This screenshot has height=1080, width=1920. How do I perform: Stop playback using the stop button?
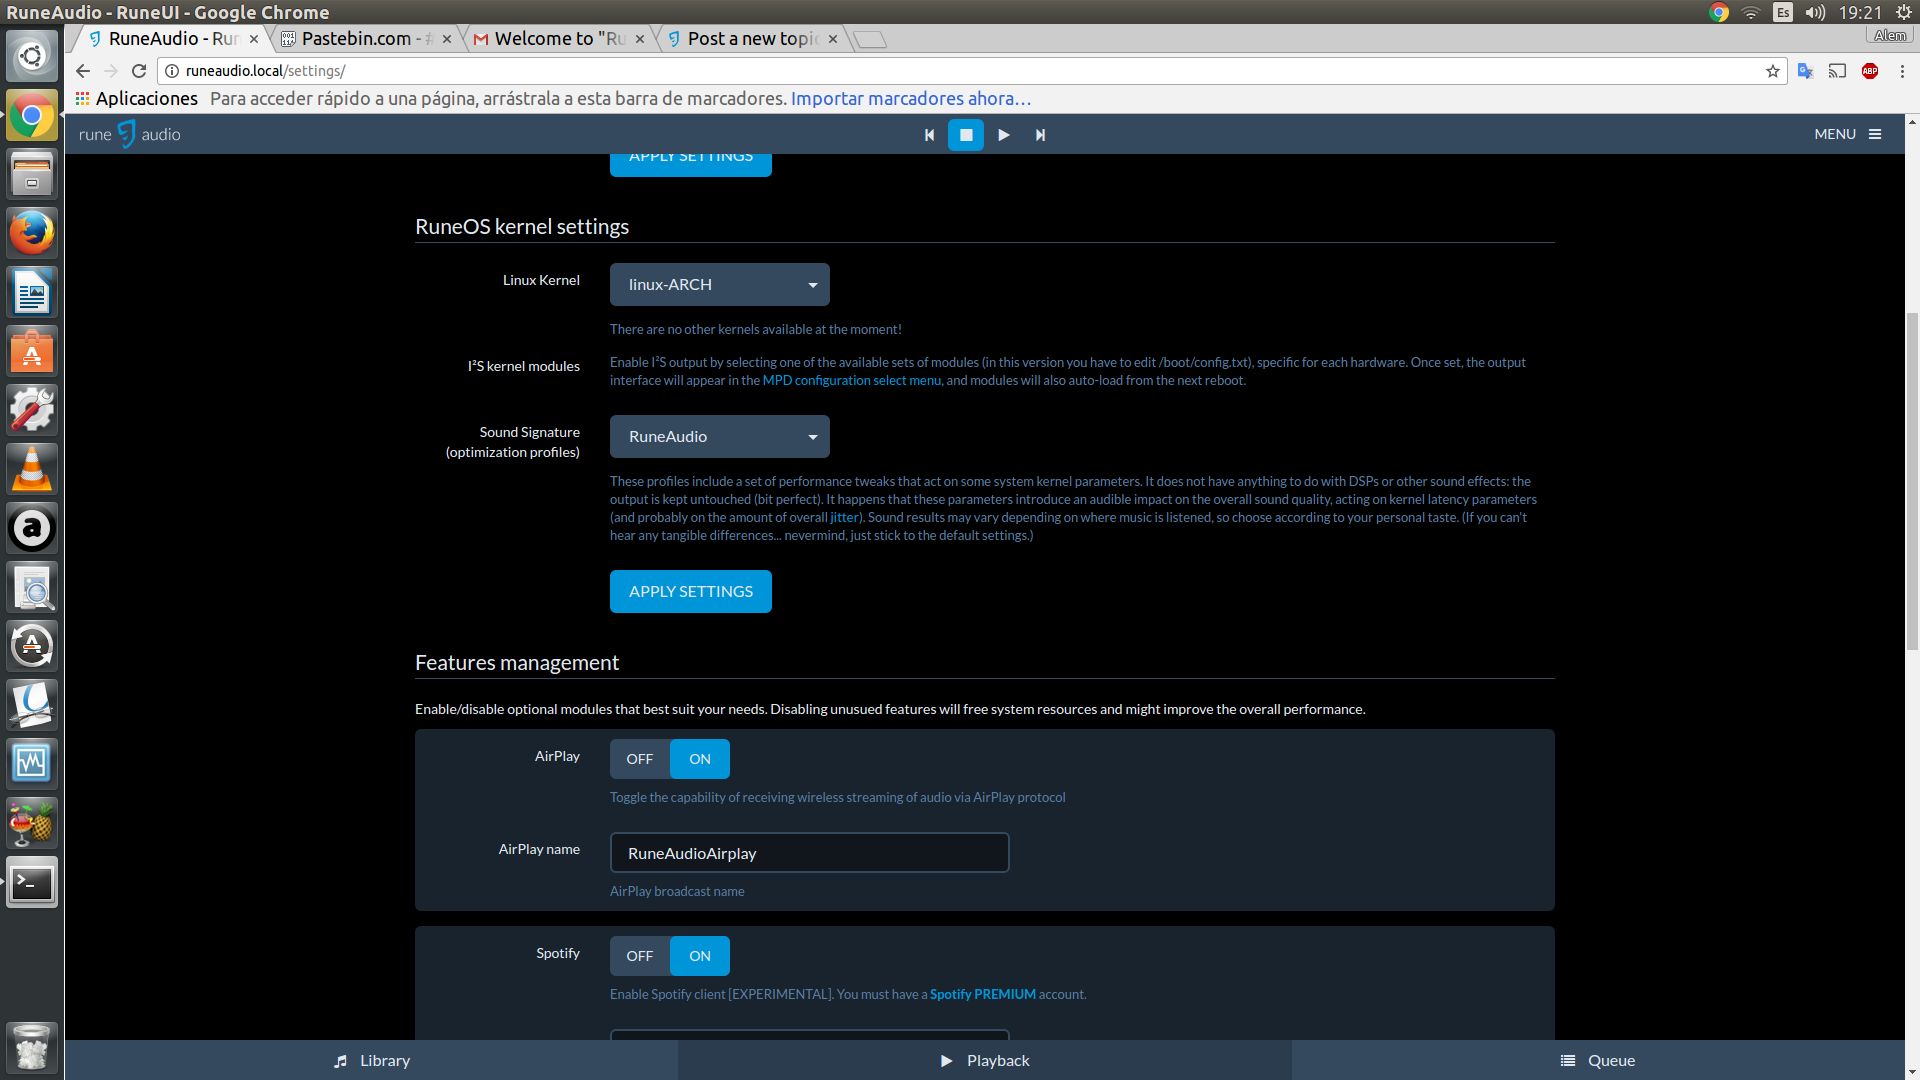click(x=966, y=135)
